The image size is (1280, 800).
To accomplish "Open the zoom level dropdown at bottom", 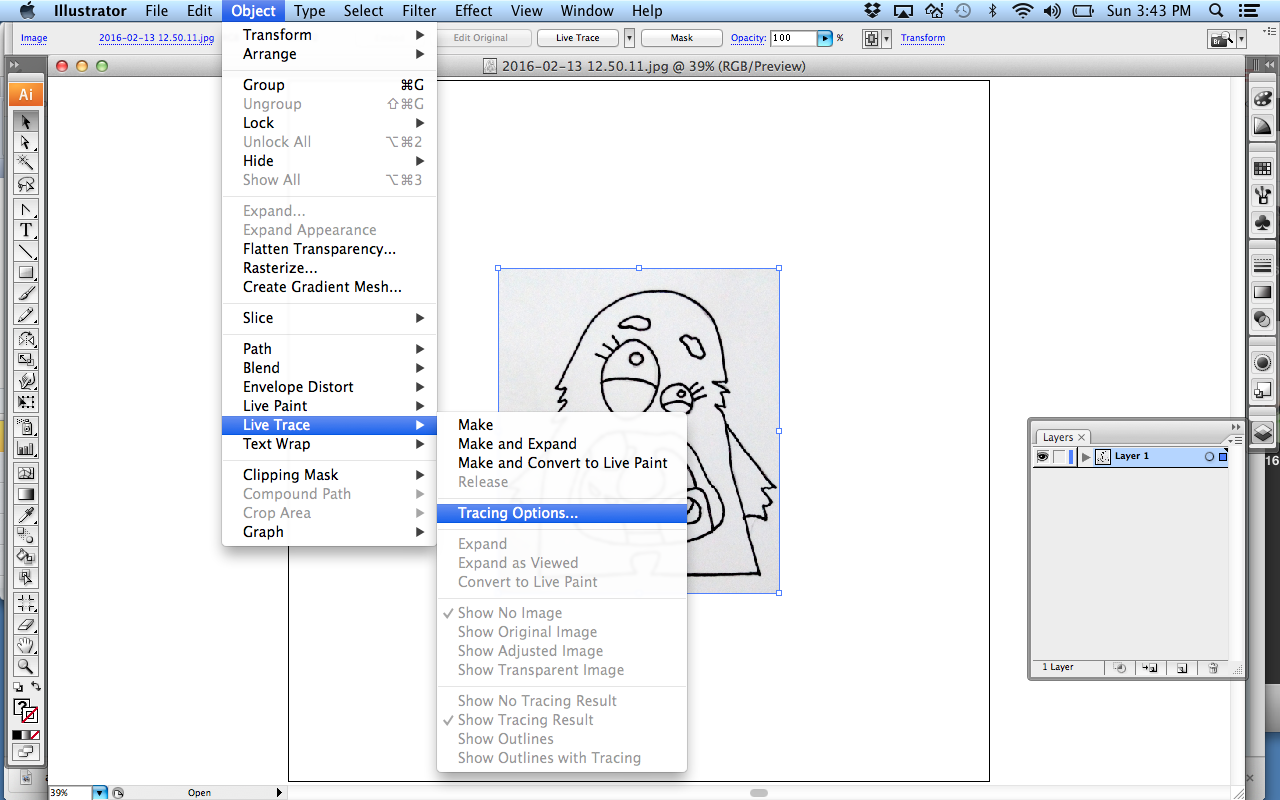I will coord(100,793).
